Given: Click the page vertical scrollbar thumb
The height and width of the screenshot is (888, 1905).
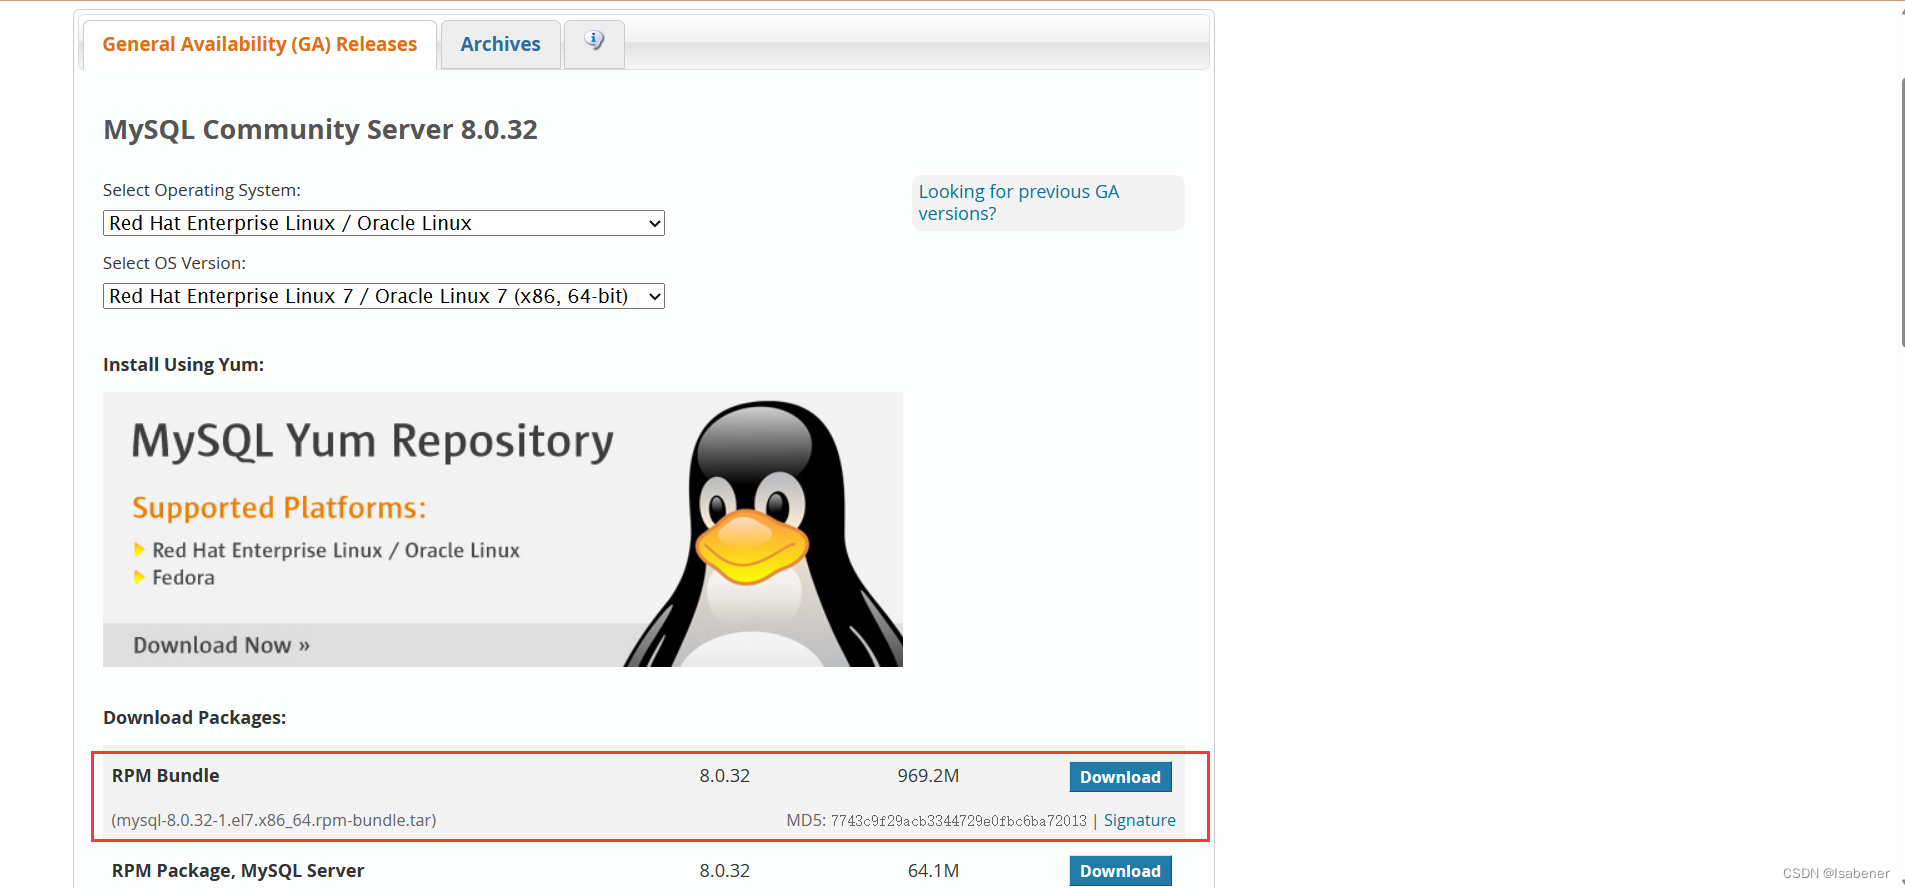Looking at the screenshot, I should (x=1902, y=212).
